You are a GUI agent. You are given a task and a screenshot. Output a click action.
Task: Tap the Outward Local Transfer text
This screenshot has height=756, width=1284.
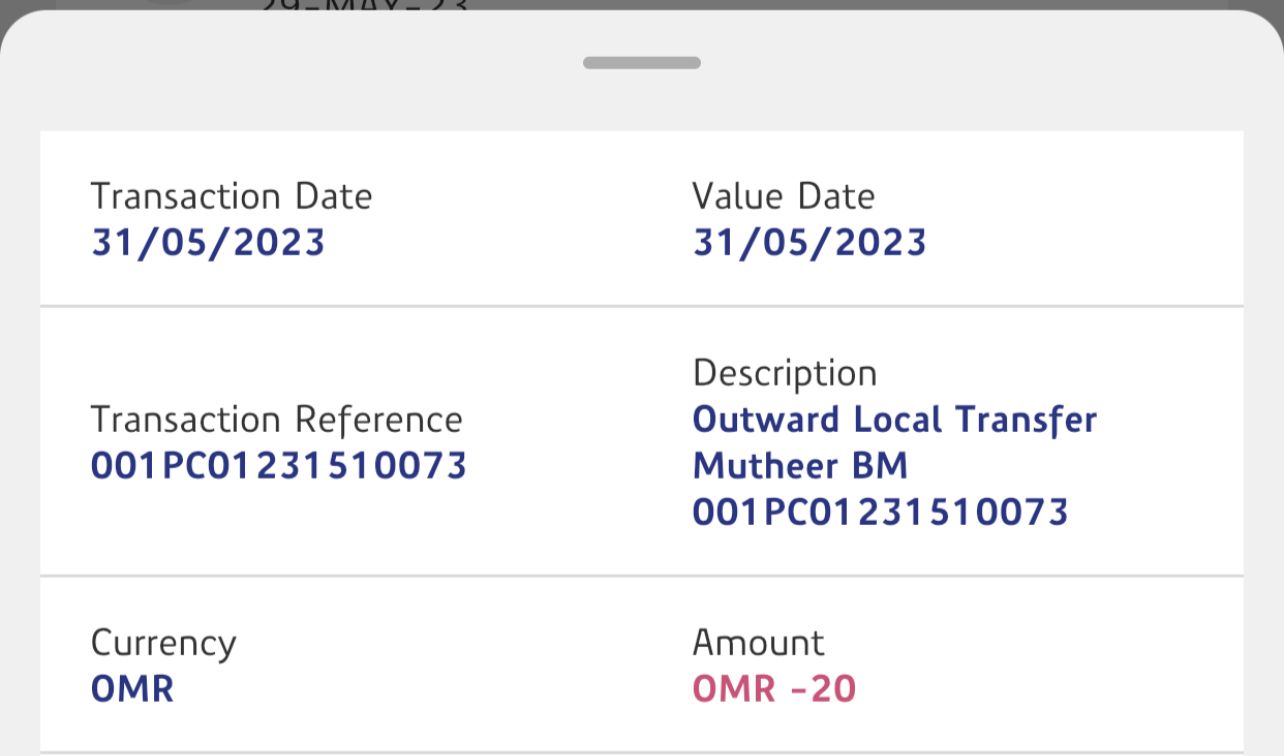click(894, 420)
